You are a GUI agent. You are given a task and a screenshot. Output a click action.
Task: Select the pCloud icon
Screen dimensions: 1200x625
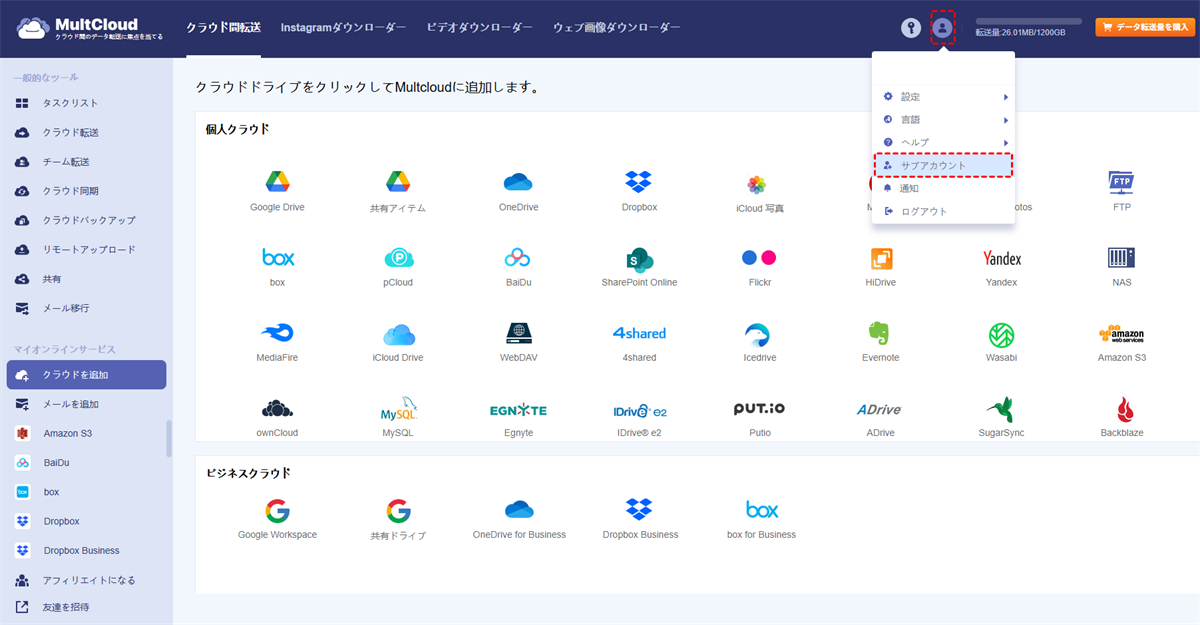click(398, 258)
